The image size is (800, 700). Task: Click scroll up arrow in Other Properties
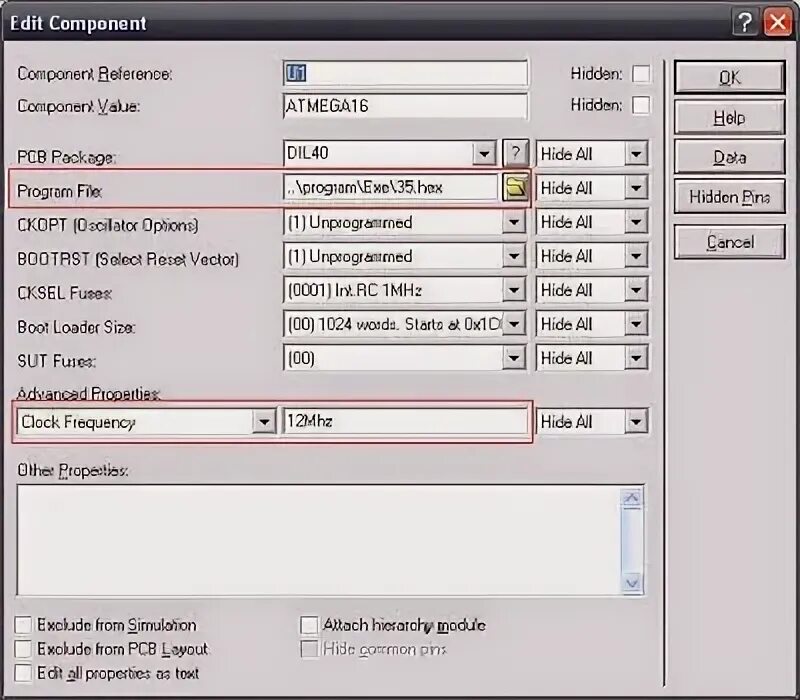(x=632, y=497)
